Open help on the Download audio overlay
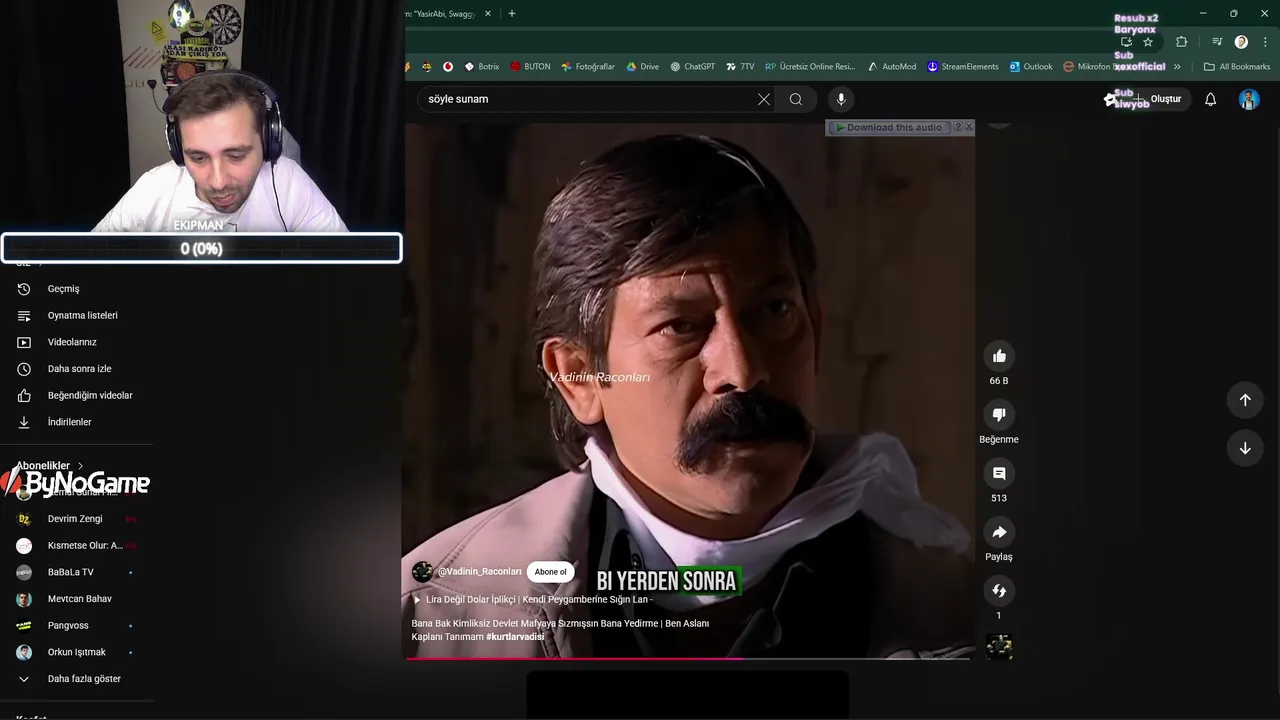 (x=957, y=127)
